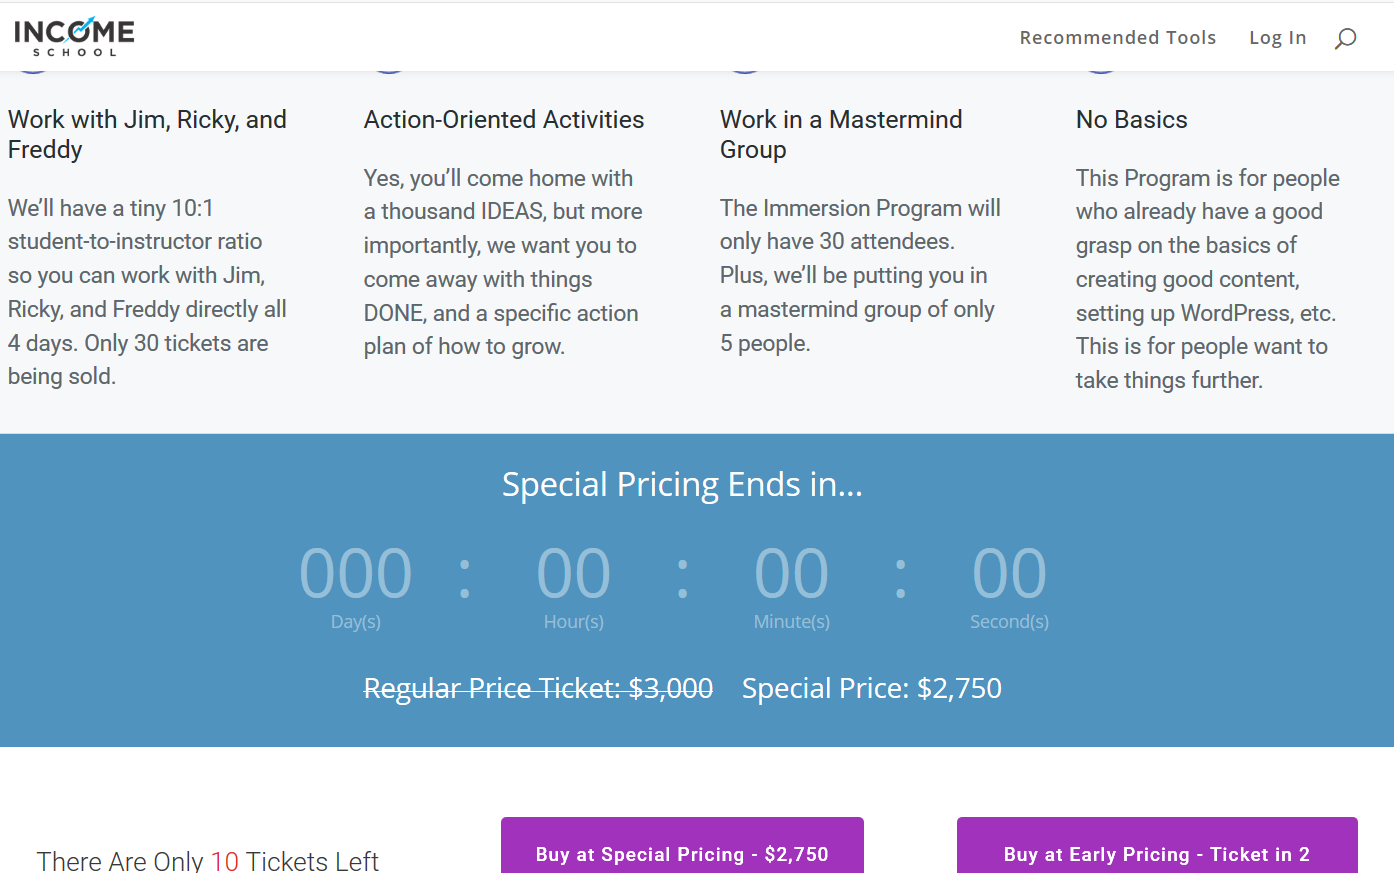Screen dimensions: 1394x873
Task: Select the Days countdown number 000
Action: coord(356,573)
